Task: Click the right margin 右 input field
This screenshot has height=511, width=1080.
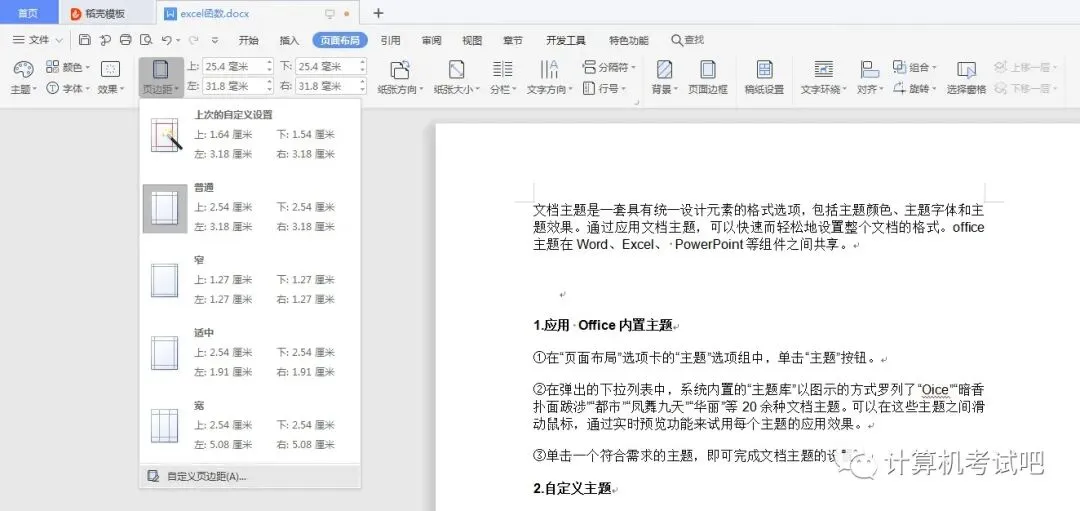Action: click(x=331, y=86)
